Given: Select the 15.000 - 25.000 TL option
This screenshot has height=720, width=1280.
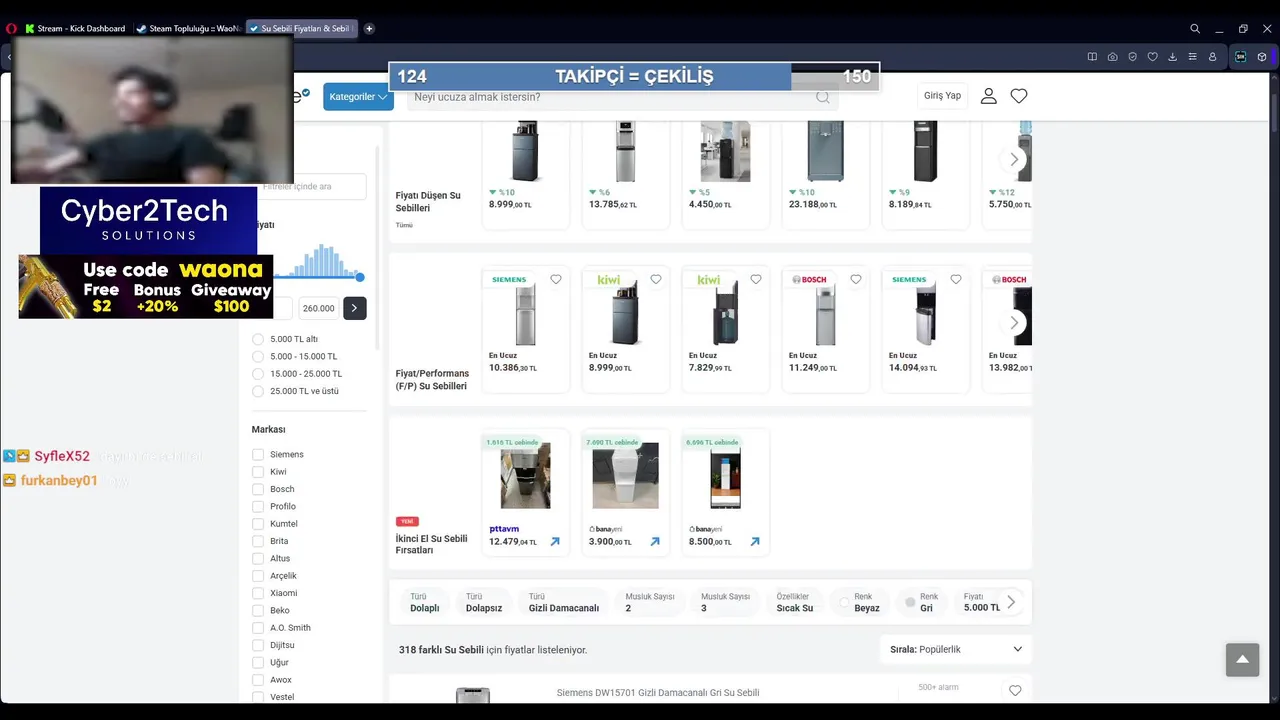Looking at the screenshot, I should point(258,374).
